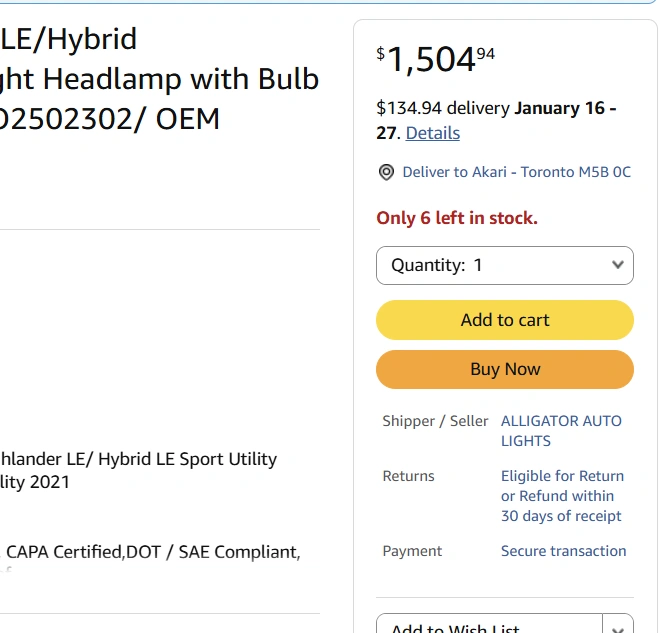The height and width of the screenshot is (633, 670).
Task: Click the $1,504.94 price
Action: [435, 60]
